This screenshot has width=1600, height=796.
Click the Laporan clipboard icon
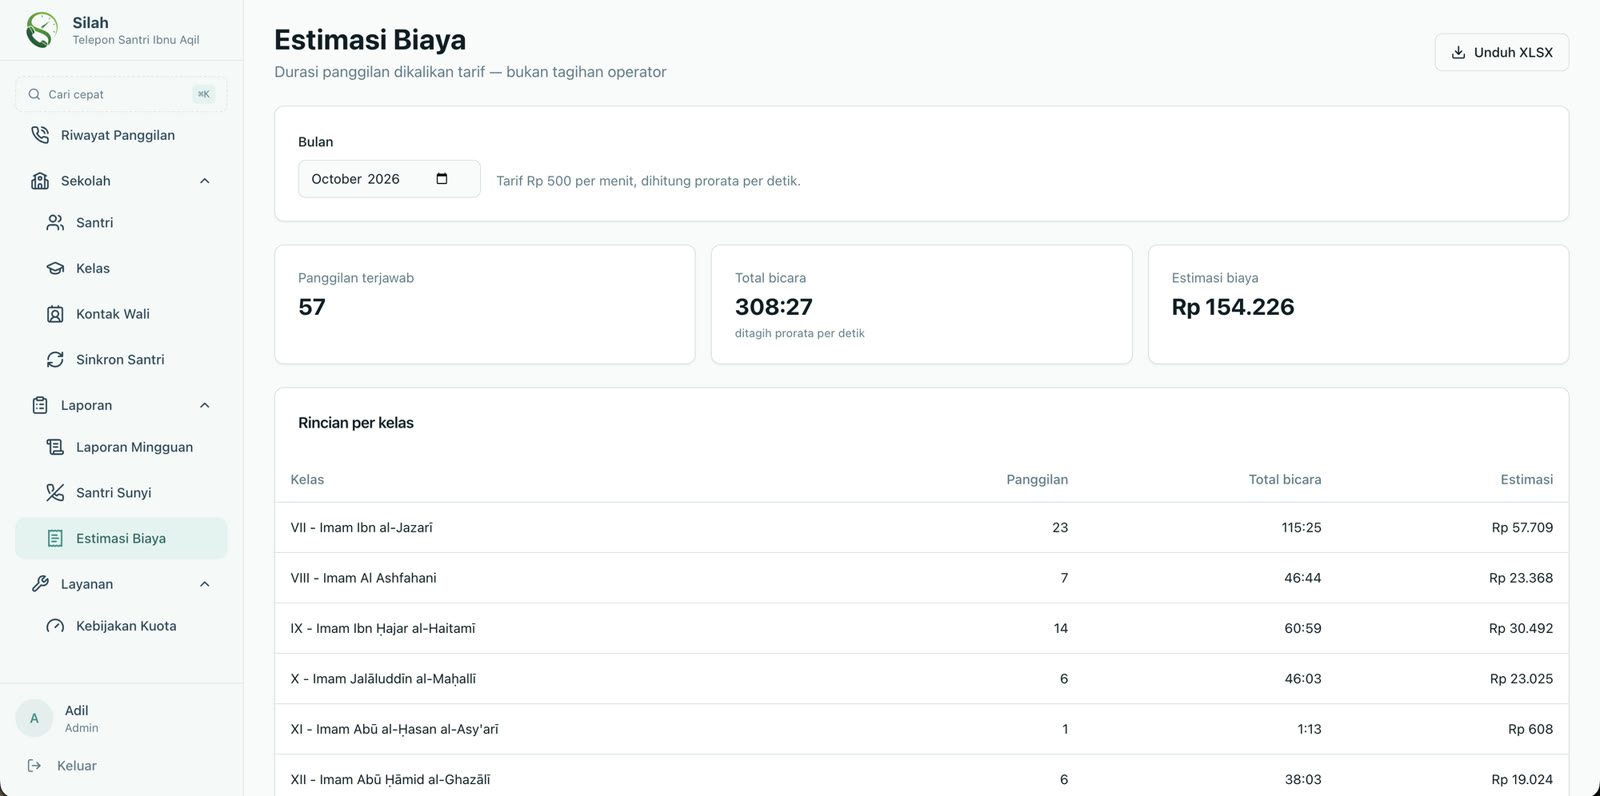point(40,405)
